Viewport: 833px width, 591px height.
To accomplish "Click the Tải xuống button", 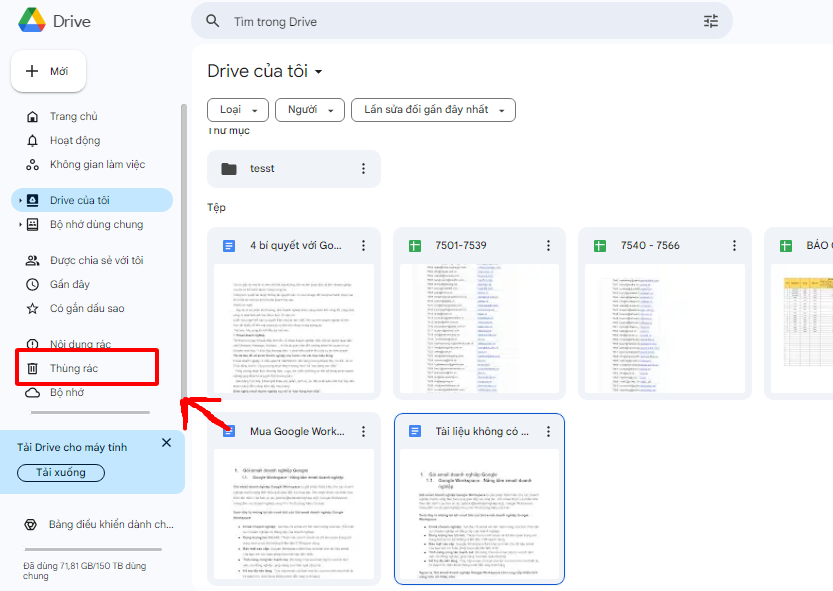I will coord(61,472).
